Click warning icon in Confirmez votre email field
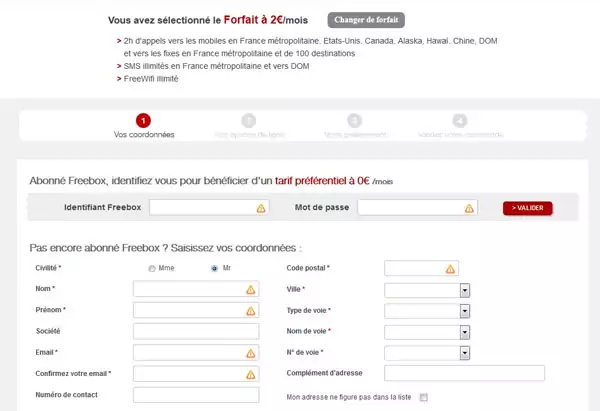The height and width of the screenshot is (411, 600). pyautogui.click(x=250, y=373)
